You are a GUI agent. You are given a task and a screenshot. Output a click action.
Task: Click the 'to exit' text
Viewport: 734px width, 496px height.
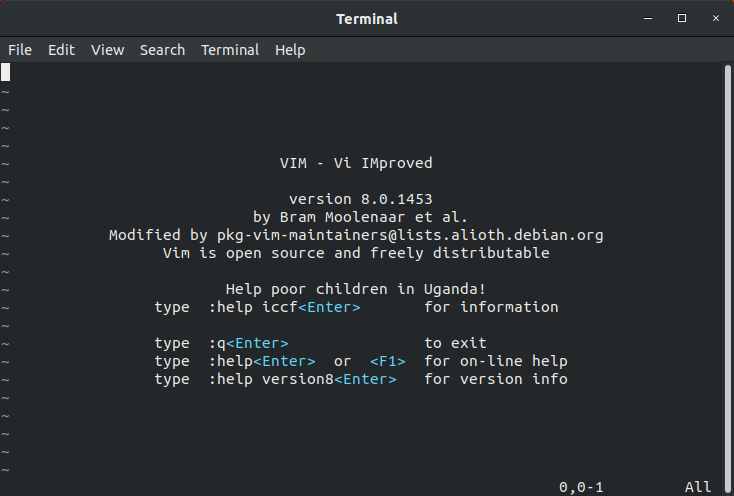tap(455, 343)
